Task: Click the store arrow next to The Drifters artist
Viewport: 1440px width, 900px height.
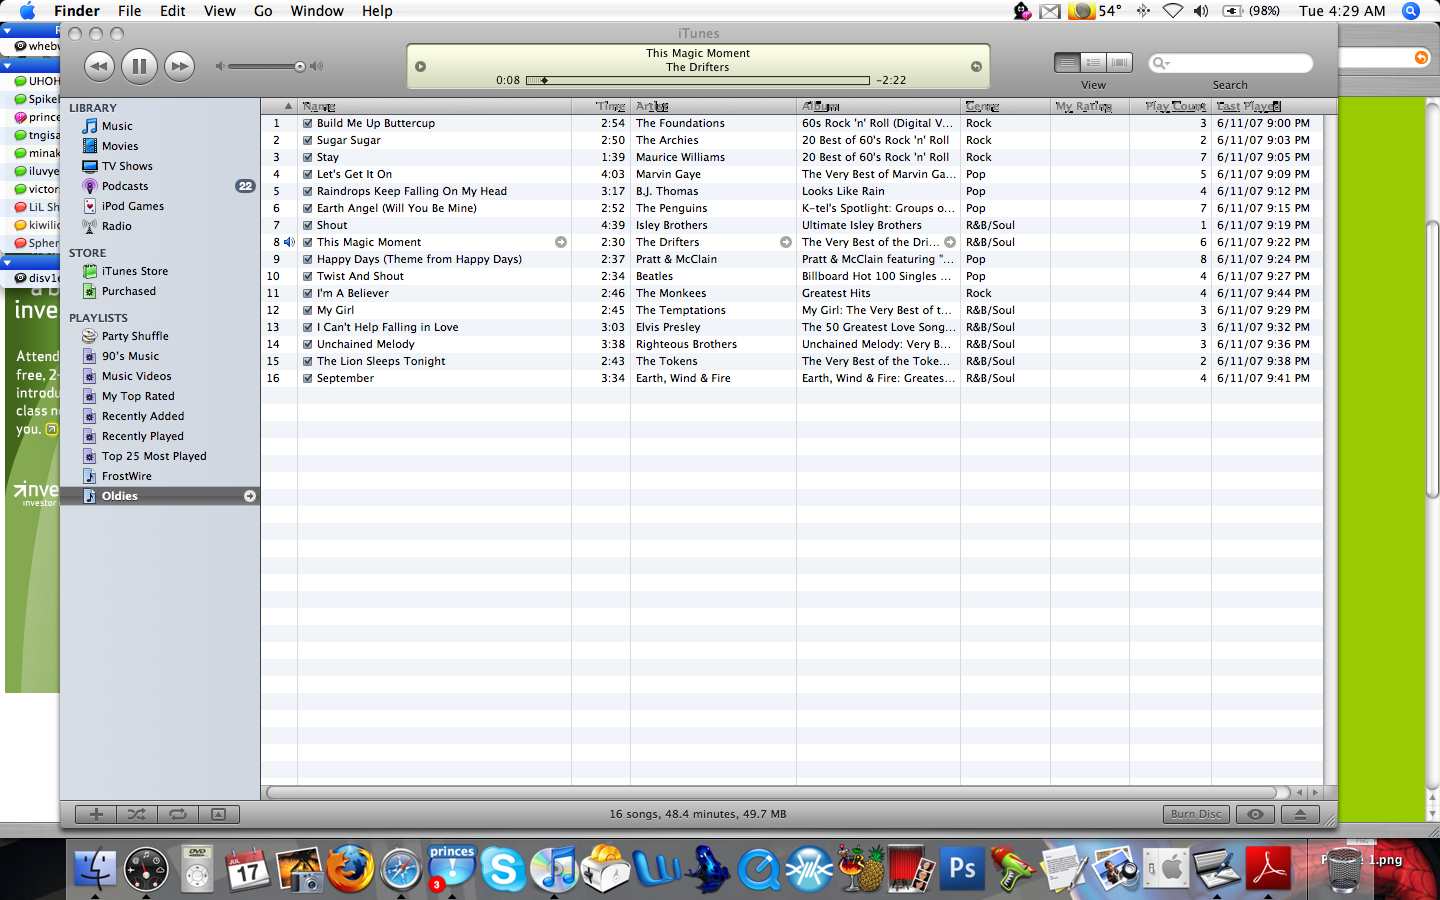Action: (x=786, y=242)
